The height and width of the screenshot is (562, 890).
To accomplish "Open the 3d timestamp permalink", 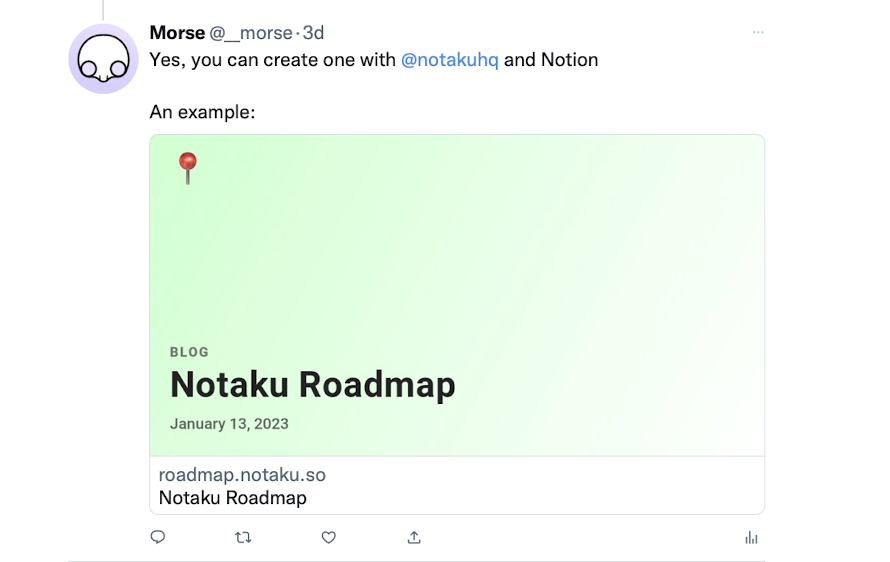I will coord(313,33).
